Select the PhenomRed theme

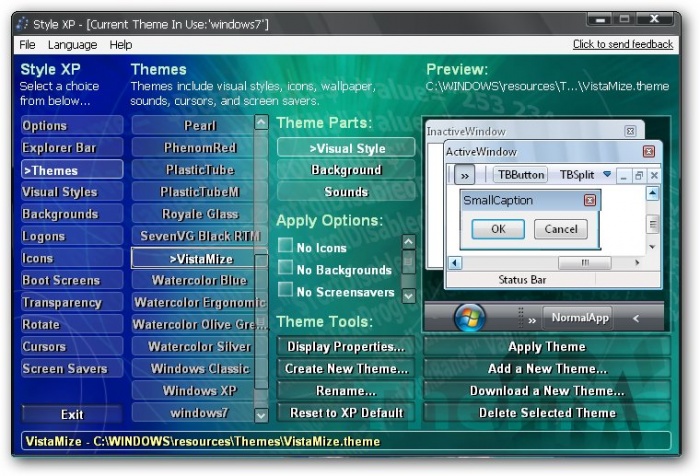(193, 147)
